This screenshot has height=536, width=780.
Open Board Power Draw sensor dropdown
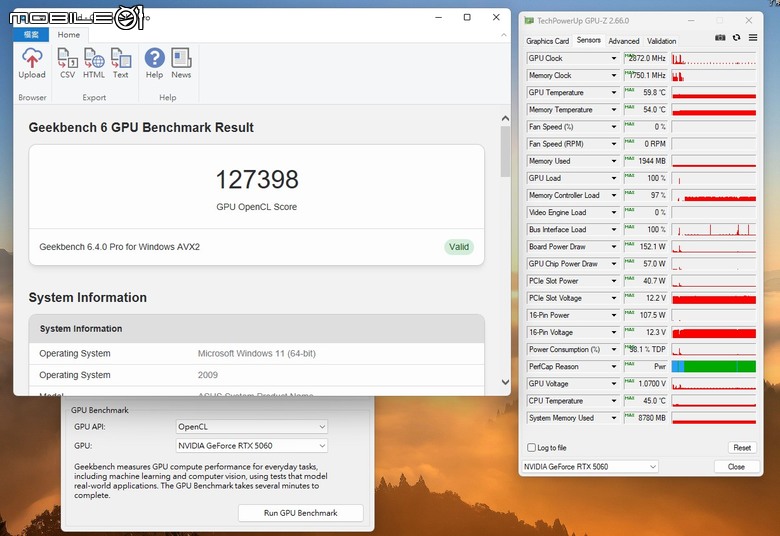point(613,247)
